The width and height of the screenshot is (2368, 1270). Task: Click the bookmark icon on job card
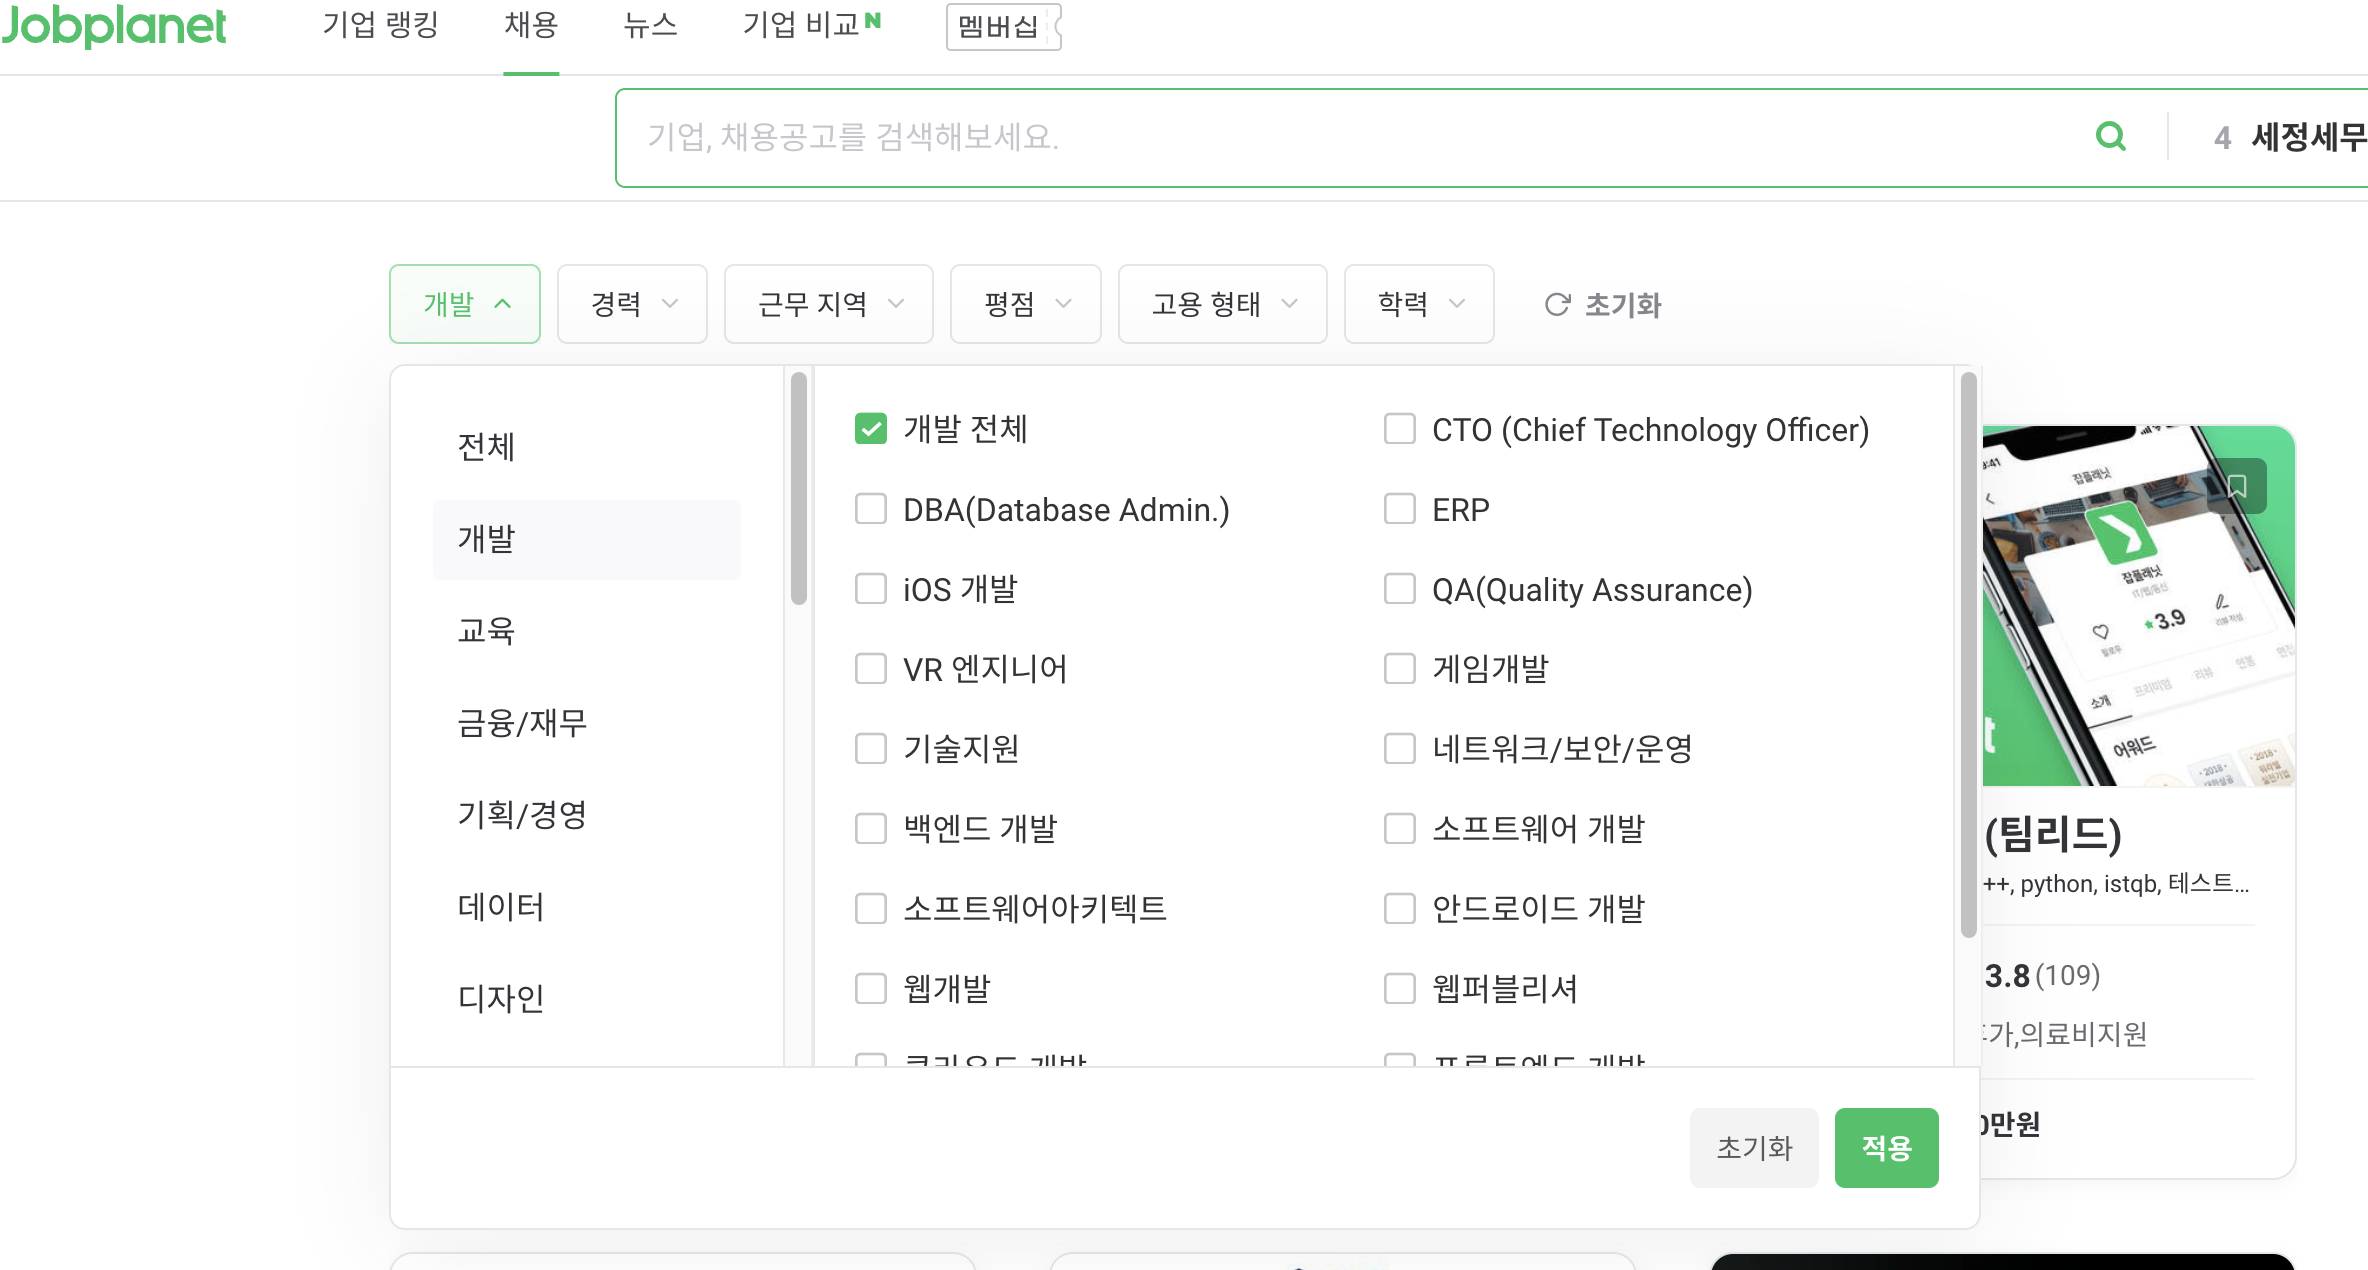tap(2237, 487)
